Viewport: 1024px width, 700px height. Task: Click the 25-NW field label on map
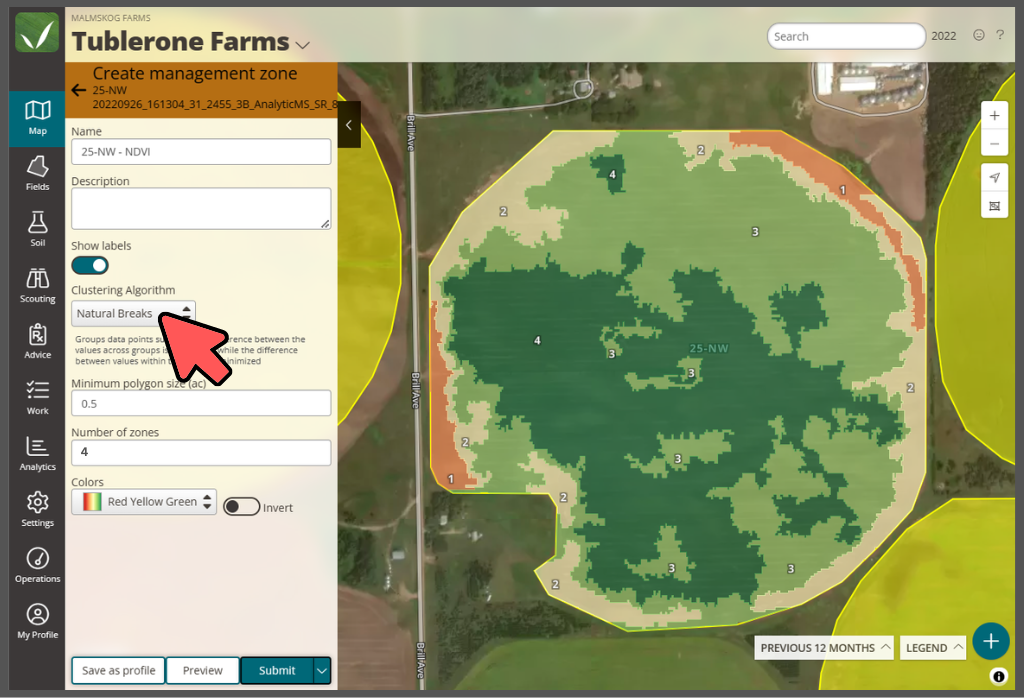709,349
